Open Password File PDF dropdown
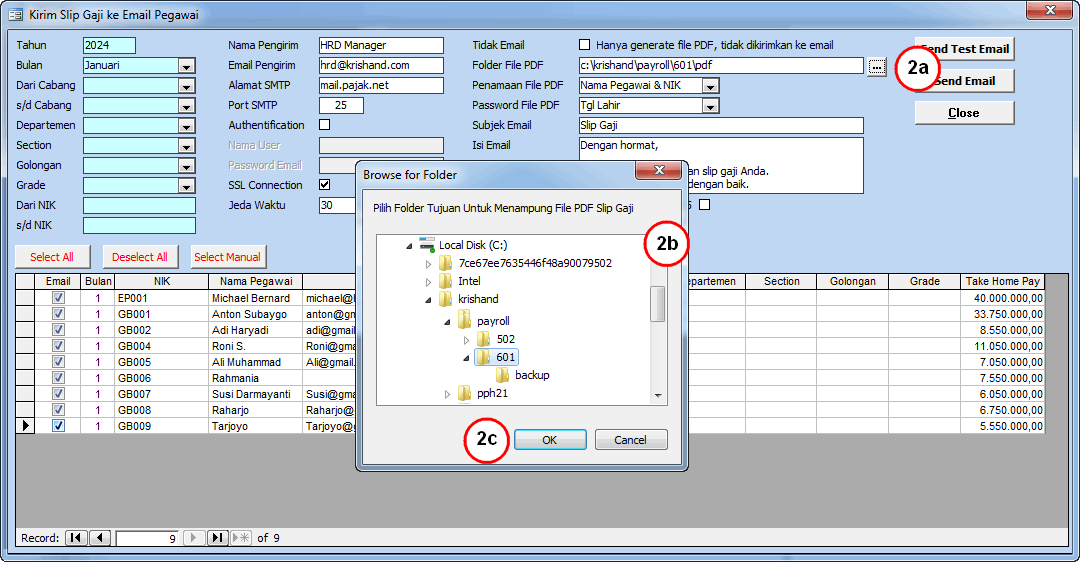 (710, 106)
